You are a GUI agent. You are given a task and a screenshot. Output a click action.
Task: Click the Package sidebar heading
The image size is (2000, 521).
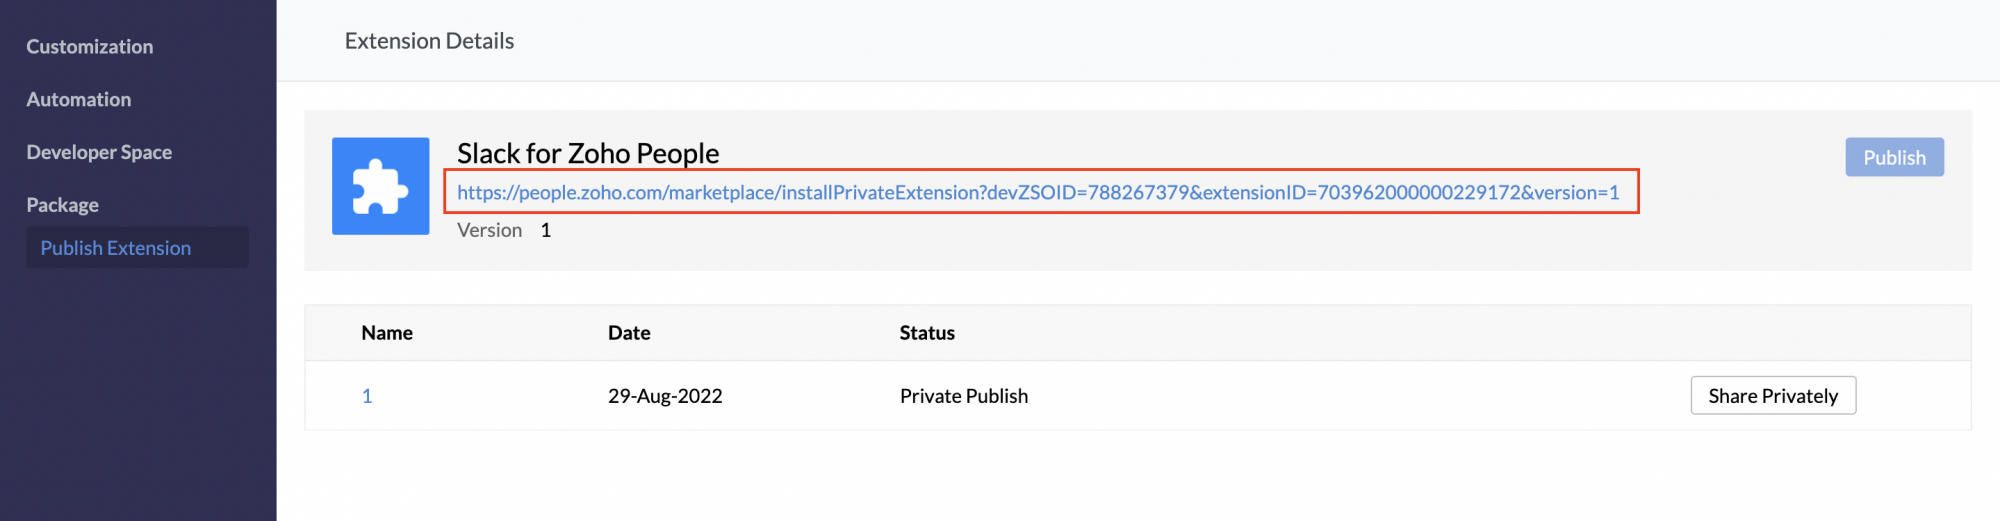point(62,205)
